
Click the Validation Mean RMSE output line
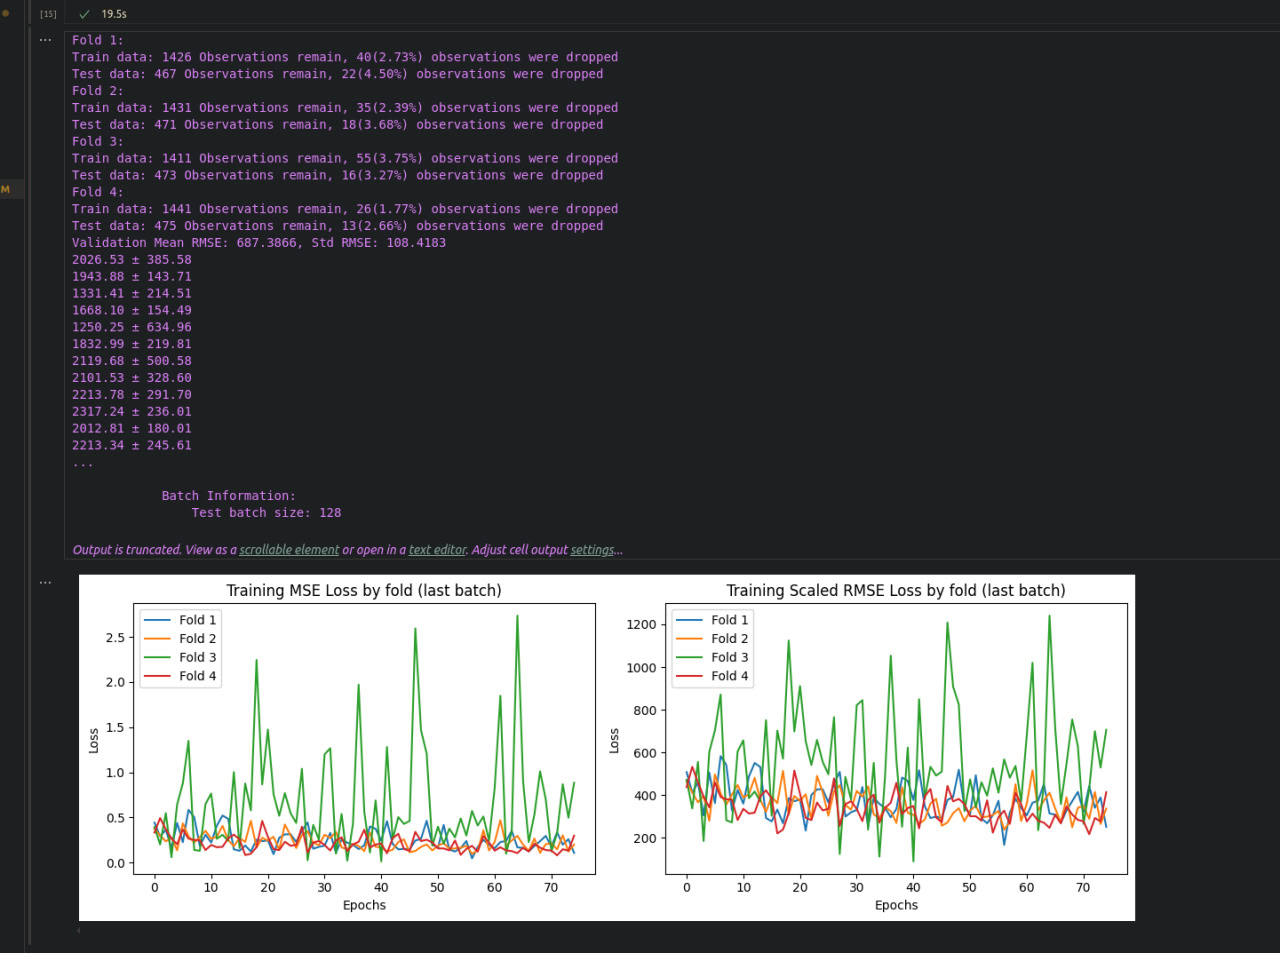click(259, 243)
